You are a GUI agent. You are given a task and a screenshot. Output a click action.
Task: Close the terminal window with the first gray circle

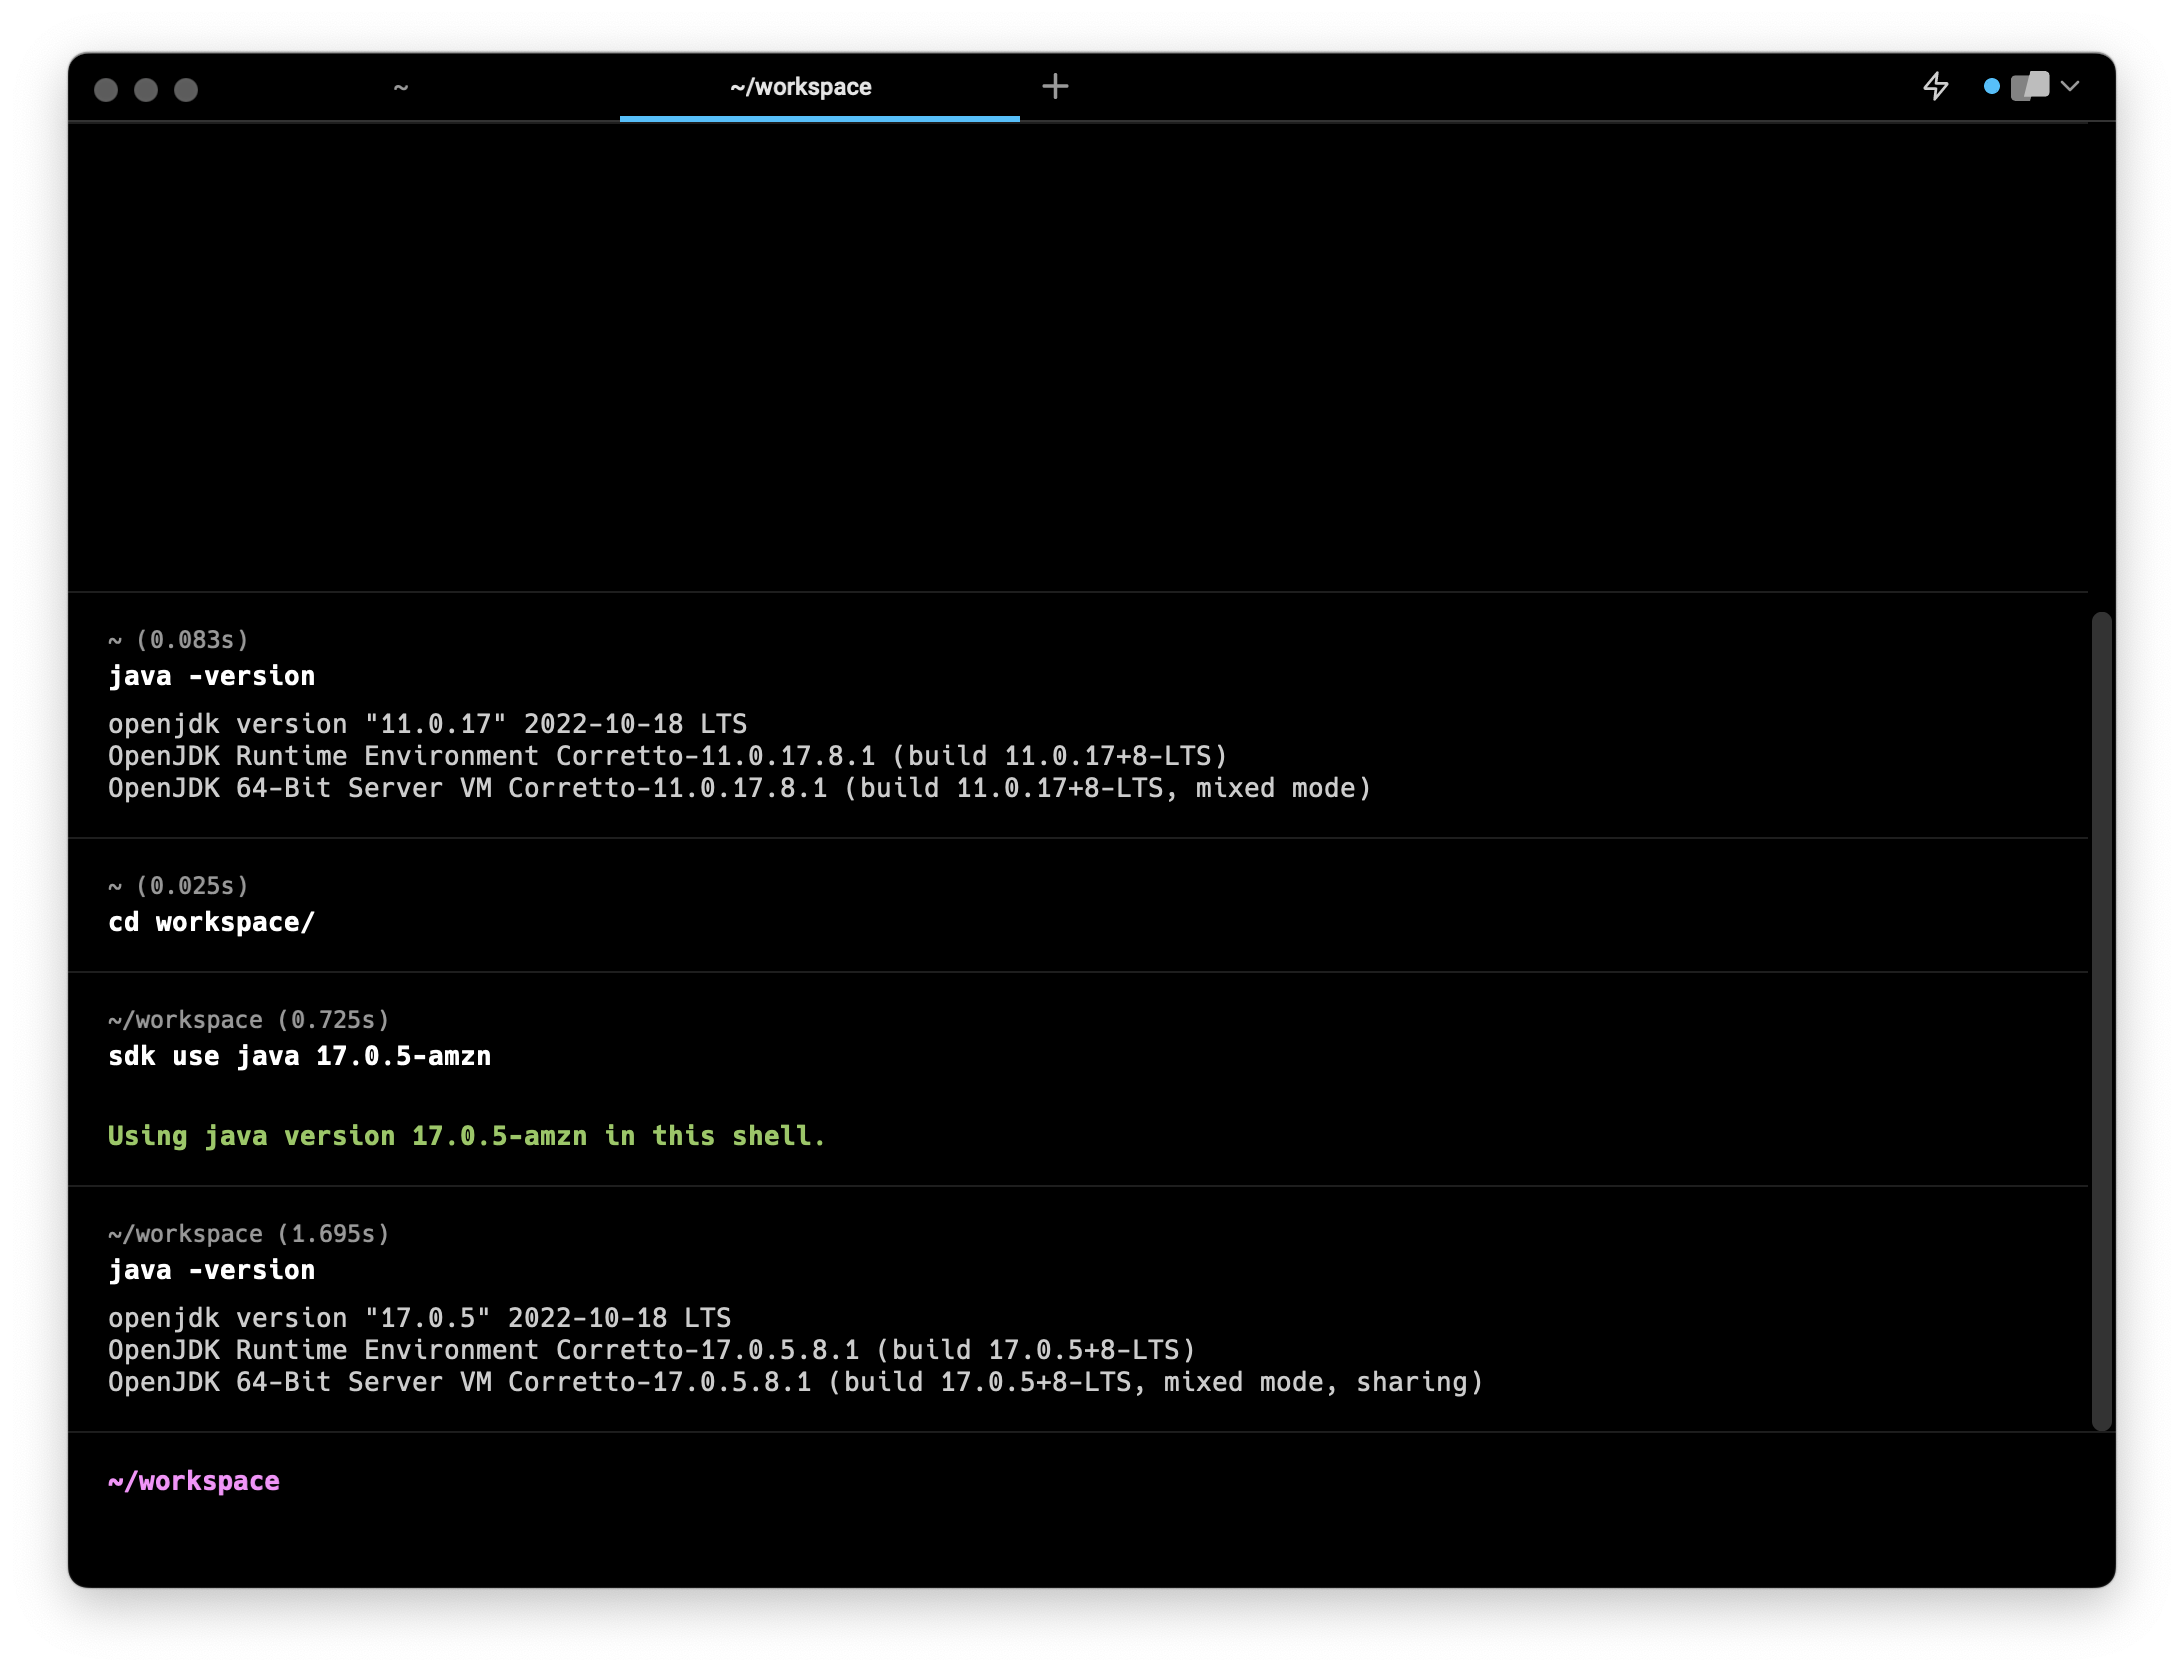(x=106, y=90)
